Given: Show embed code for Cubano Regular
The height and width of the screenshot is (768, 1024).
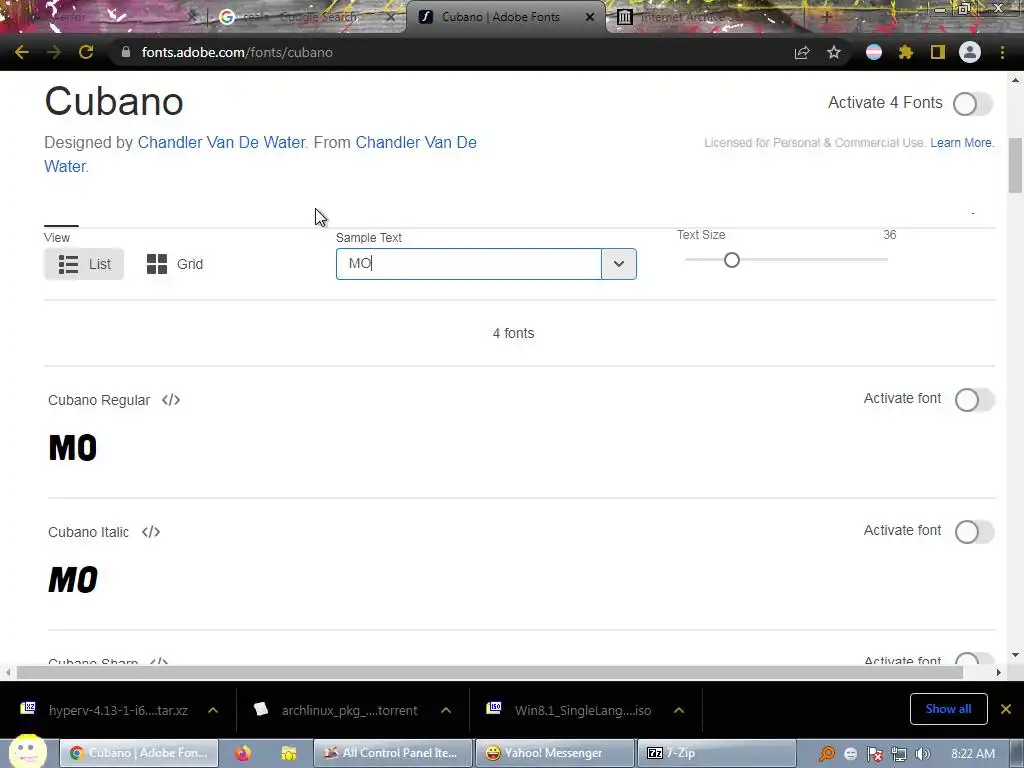Looking at the screenshot, I should pyautogui.click(x=171, y=400).
